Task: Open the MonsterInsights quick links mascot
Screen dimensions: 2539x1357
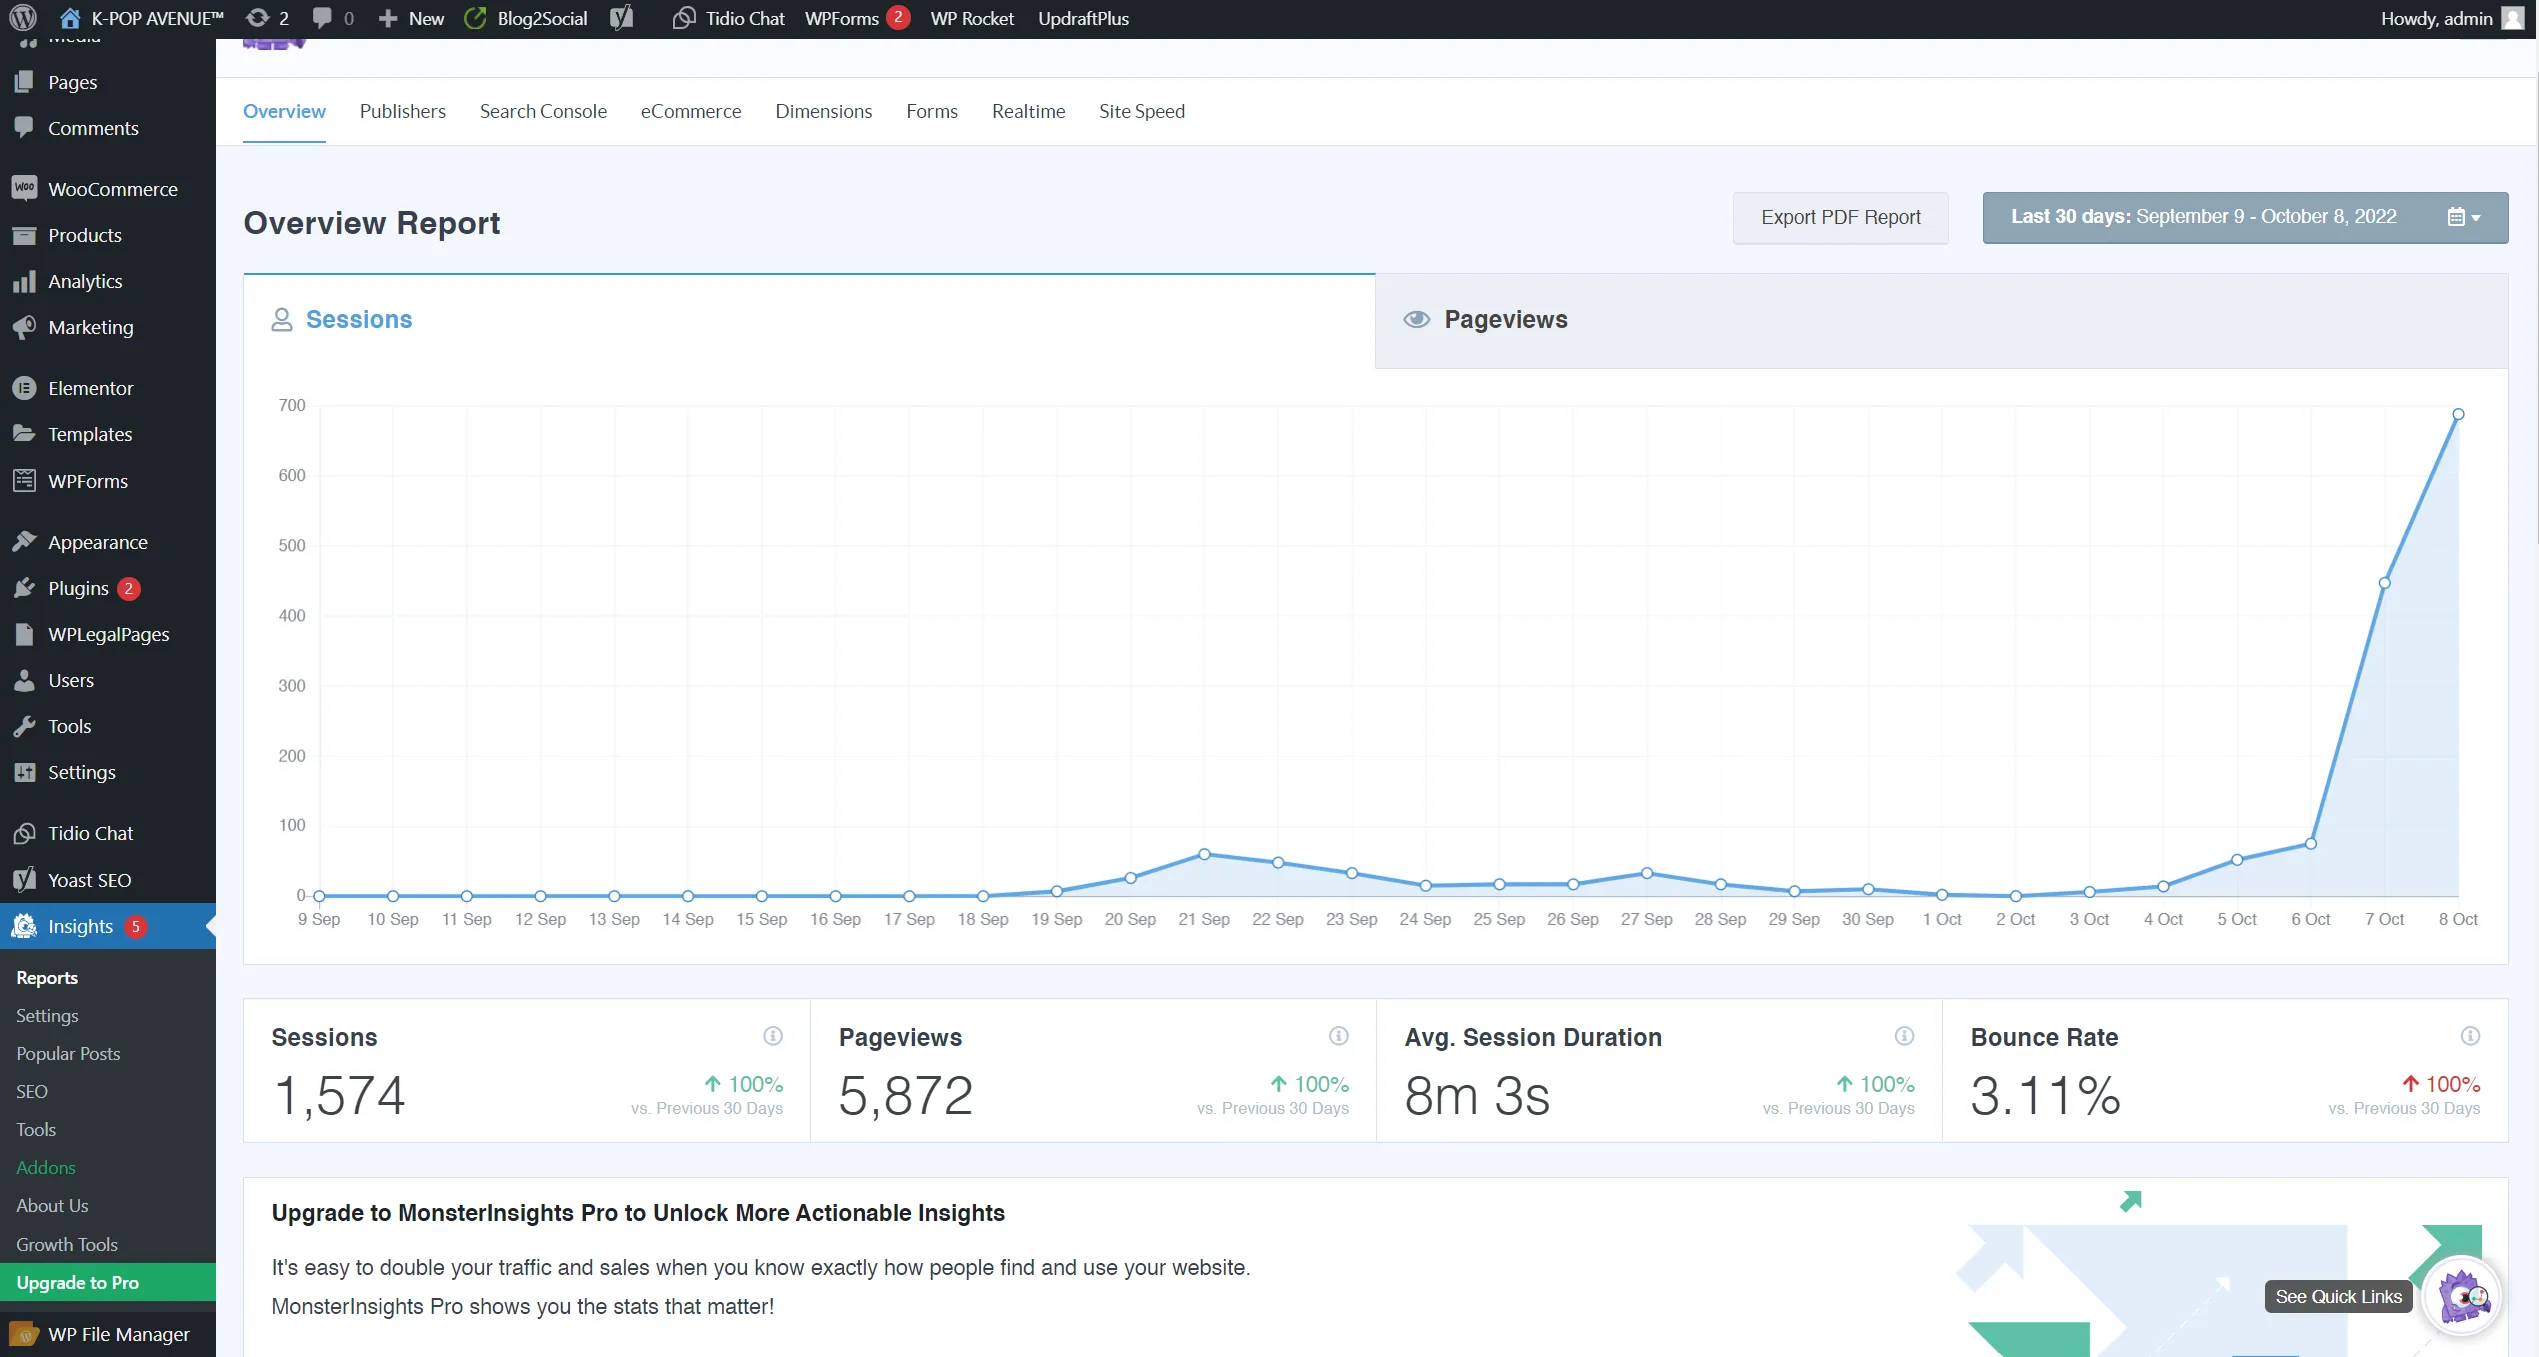Action: click(2461, 1296)
